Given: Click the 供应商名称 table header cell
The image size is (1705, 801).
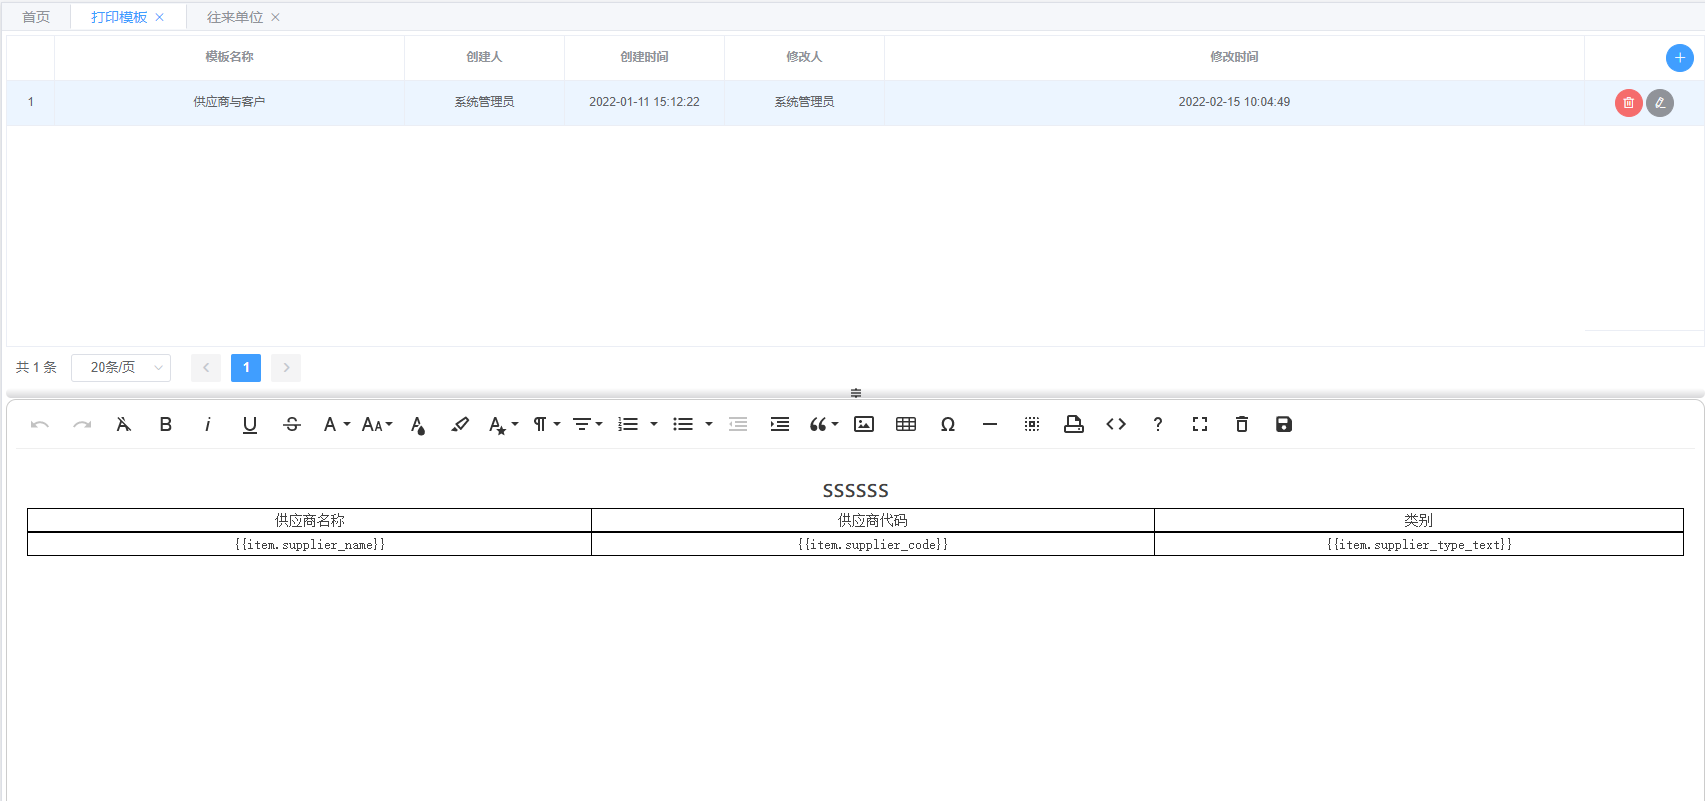Looking at the screenshot, I should (x=309, y=520).
